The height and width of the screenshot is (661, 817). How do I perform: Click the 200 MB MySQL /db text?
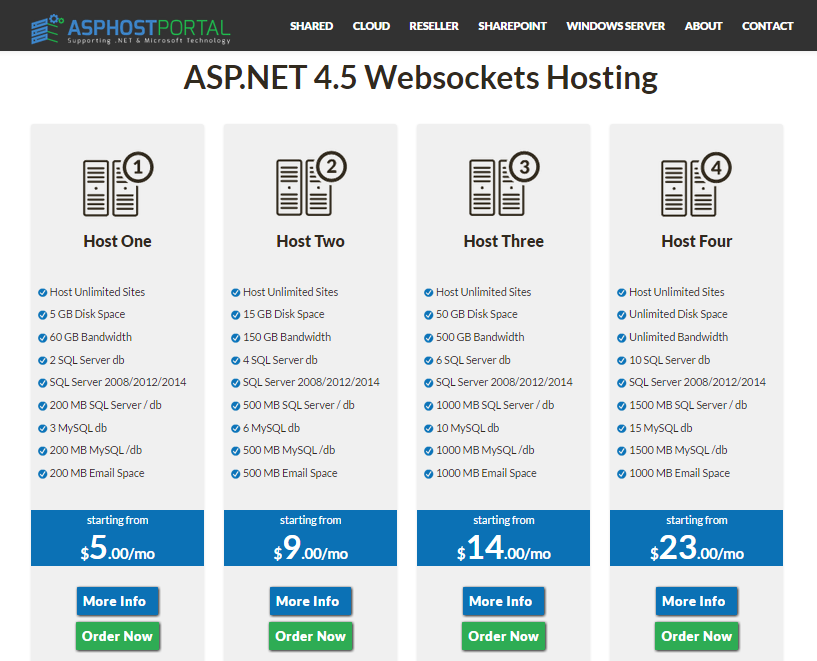coord(96,450)
